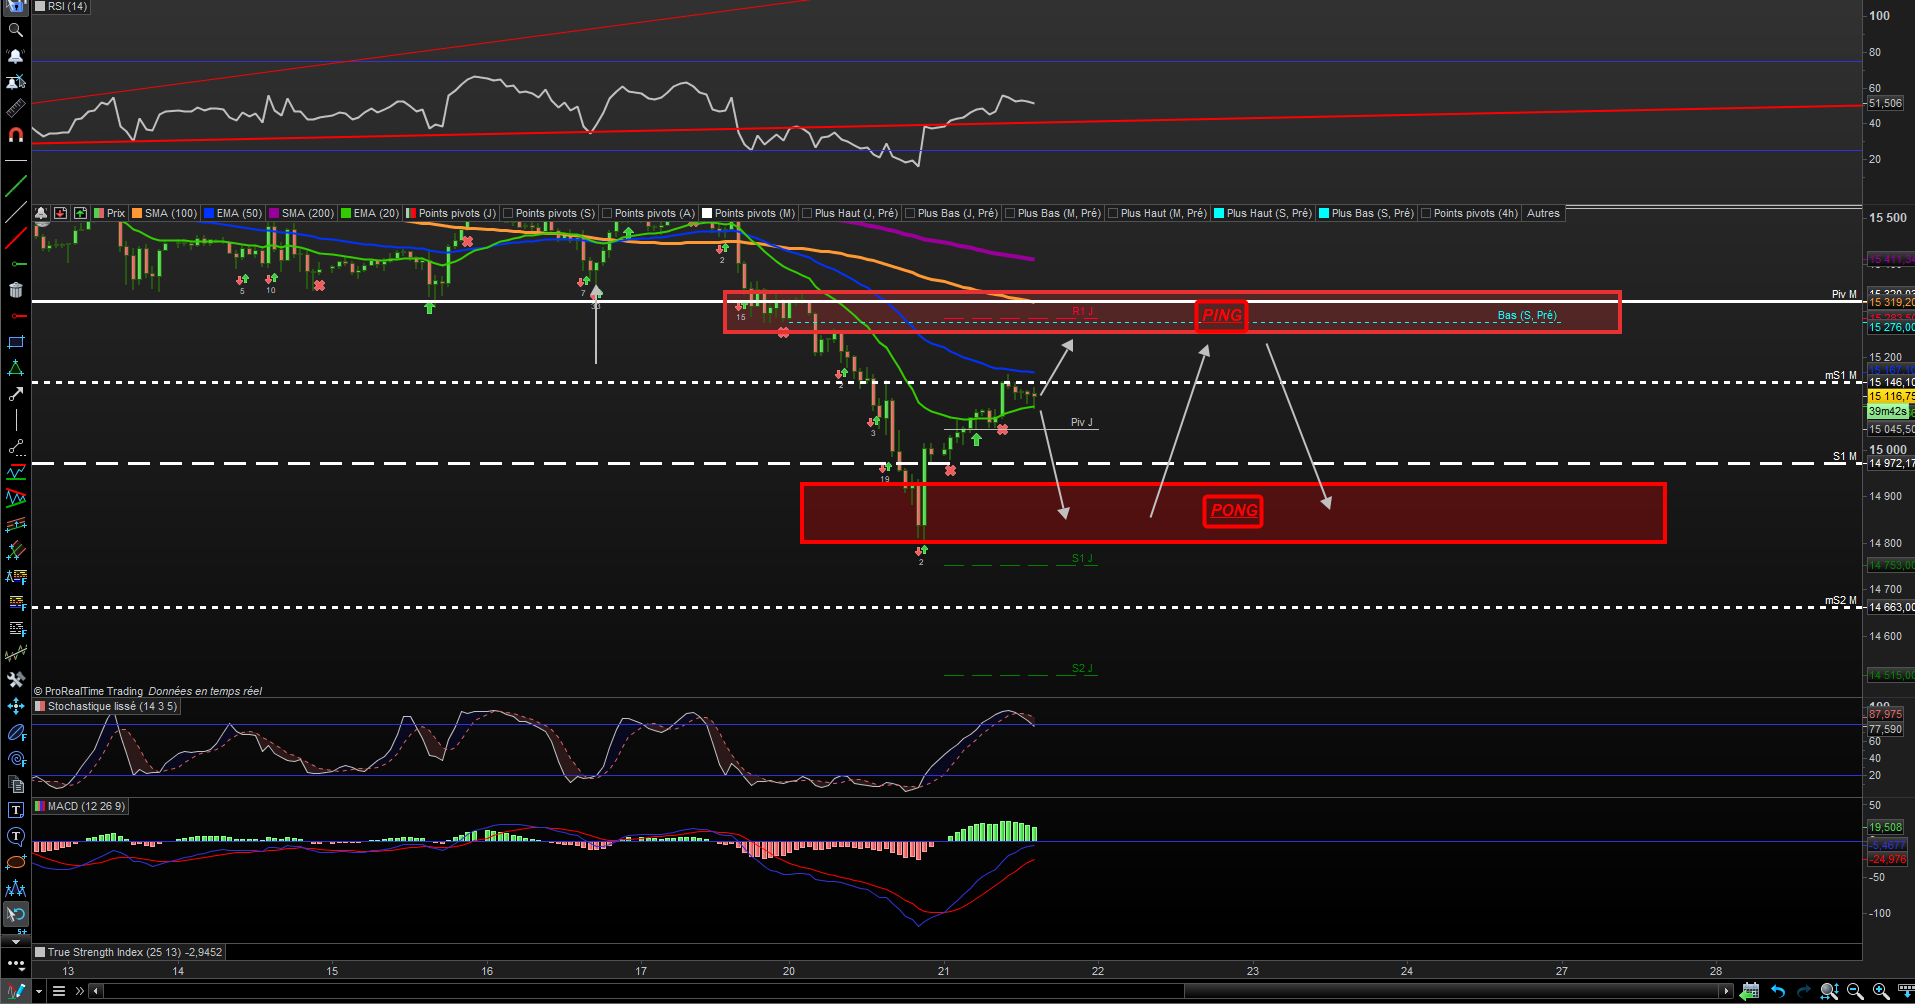Open the calendar go-to-date icon
The width and height of the screenshot is (1915, 1004).
point(1749,991)
